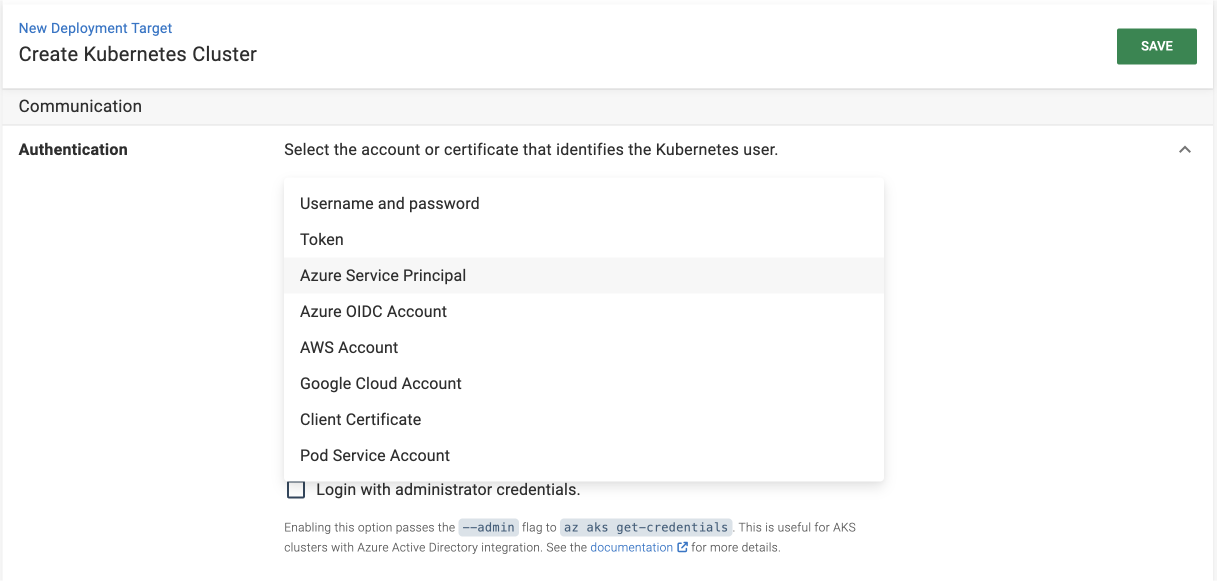This screenshot has width=1217, height=581.
Task: Select Client Certificate authentication
Action: 360,419
